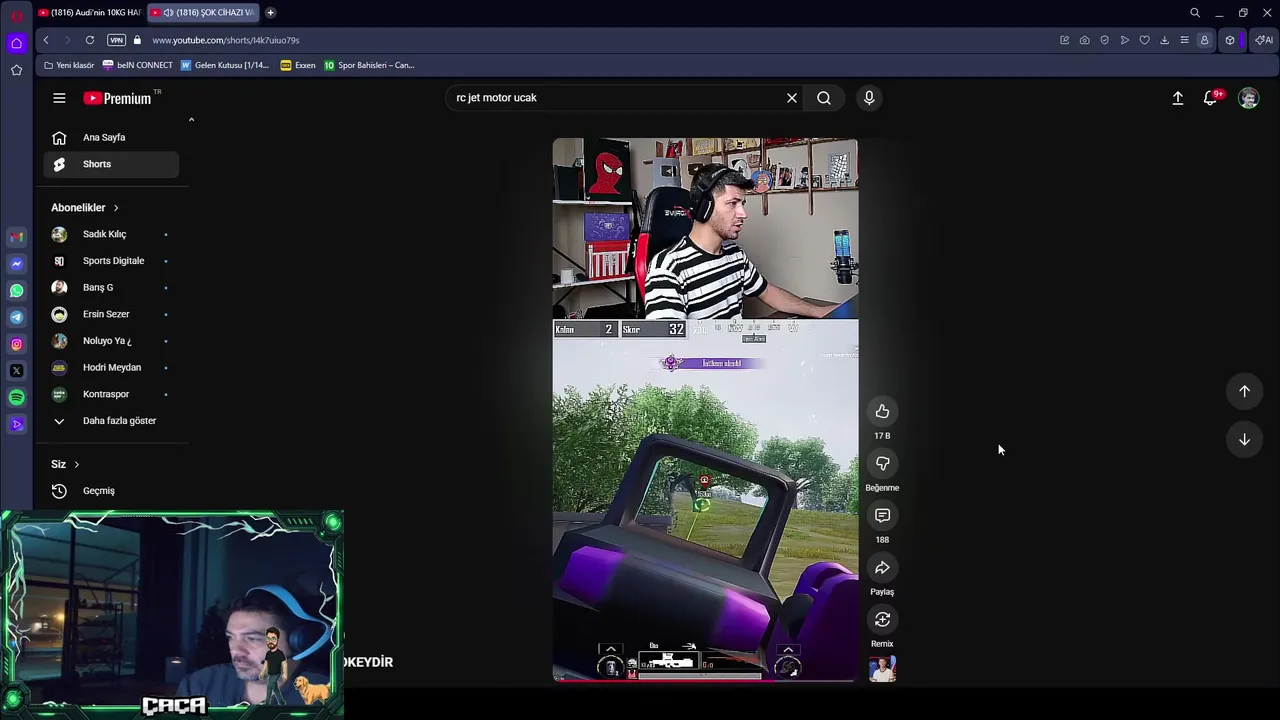Open Instagram in Opera sidebar
Screen dimensions: 1280x720
click(16, 344)
